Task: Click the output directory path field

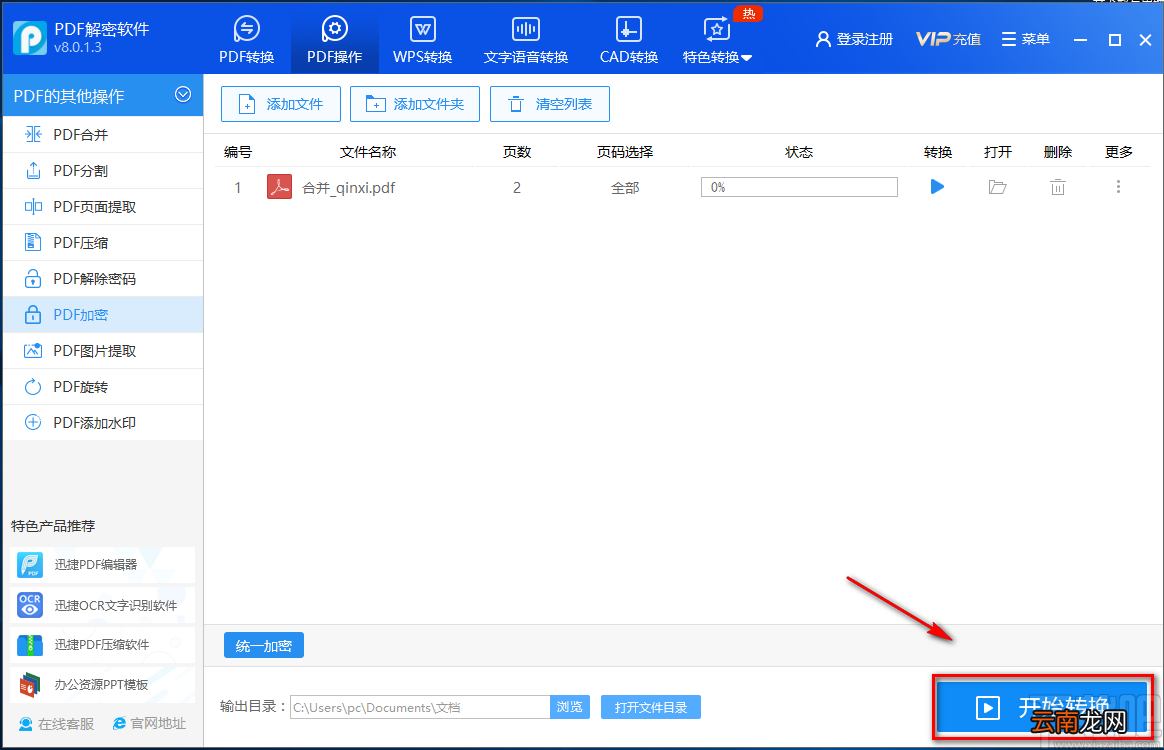Action: (x=420, y=707)
